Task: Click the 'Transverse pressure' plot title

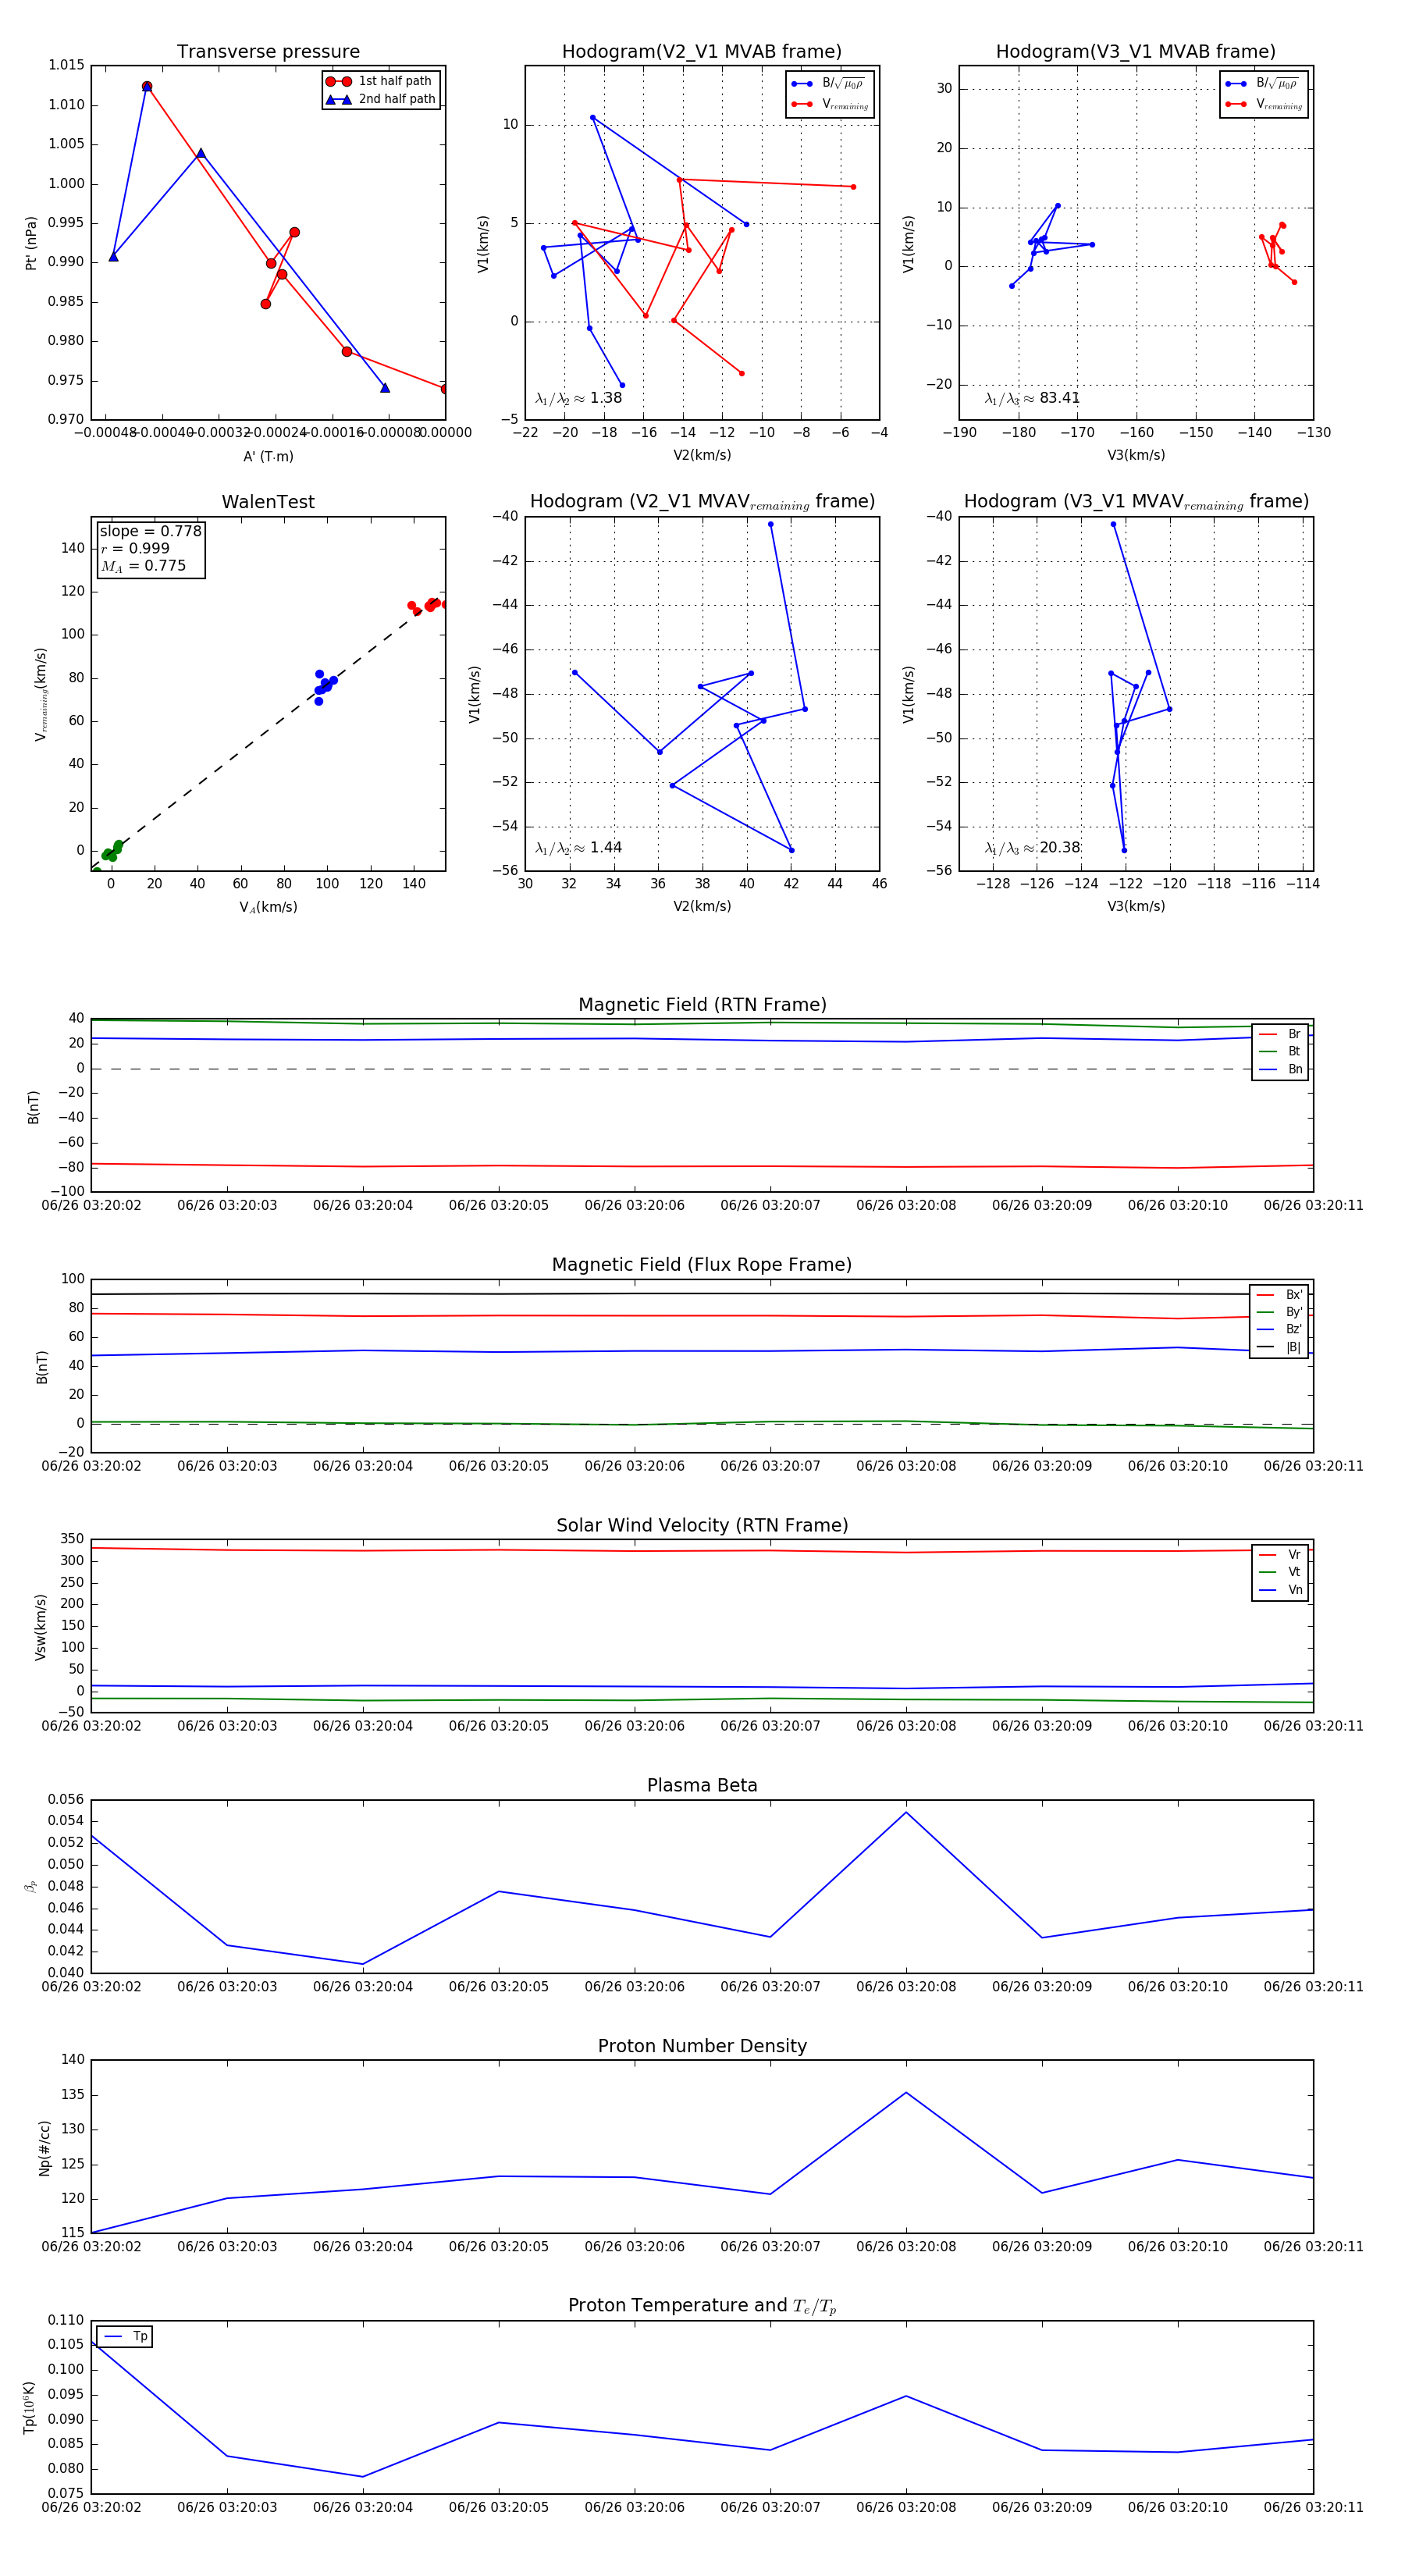Action: click(x=268, y=52)
